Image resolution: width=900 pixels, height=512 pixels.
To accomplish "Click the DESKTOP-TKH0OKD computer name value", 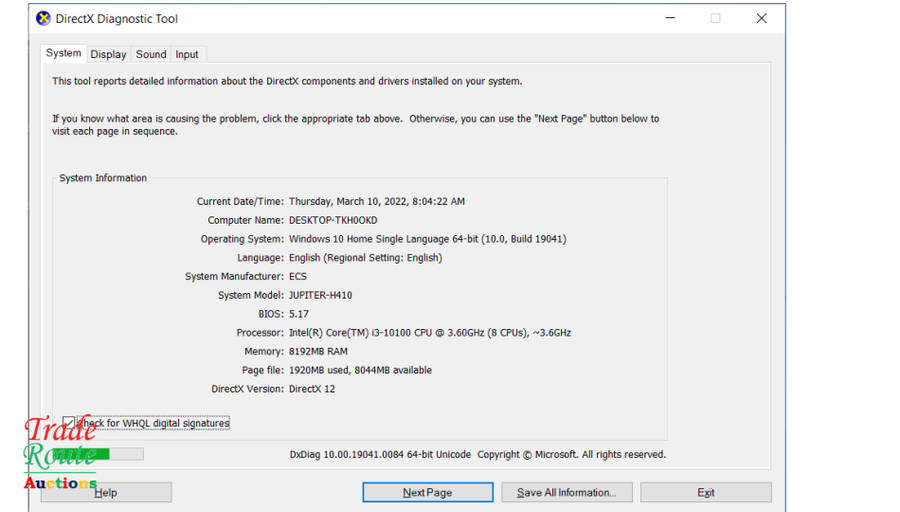I will tap(333, 220).
